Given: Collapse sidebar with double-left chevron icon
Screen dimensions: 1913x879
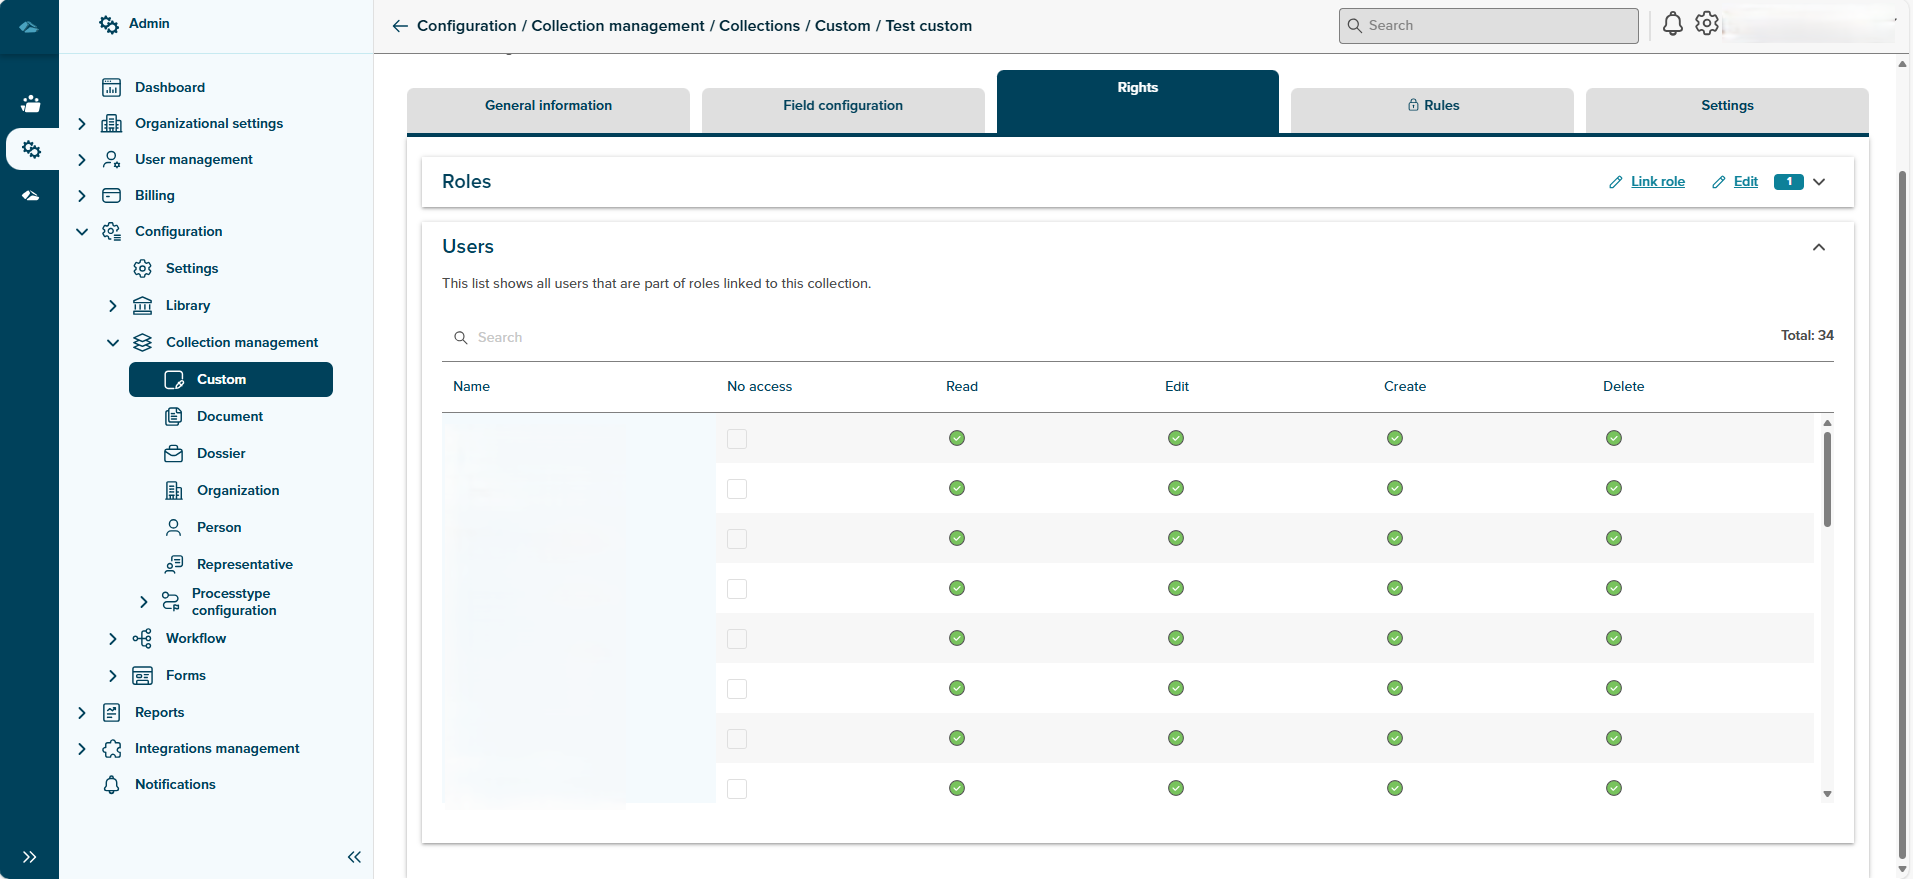Looking at the screenshot, I should point(354,857).
